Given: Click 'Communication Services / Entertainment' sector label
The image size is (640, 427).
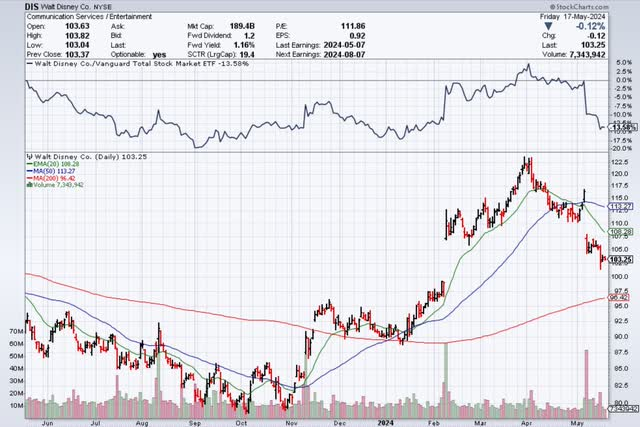Looking at the screenshot, I should [x=89, y=17].
